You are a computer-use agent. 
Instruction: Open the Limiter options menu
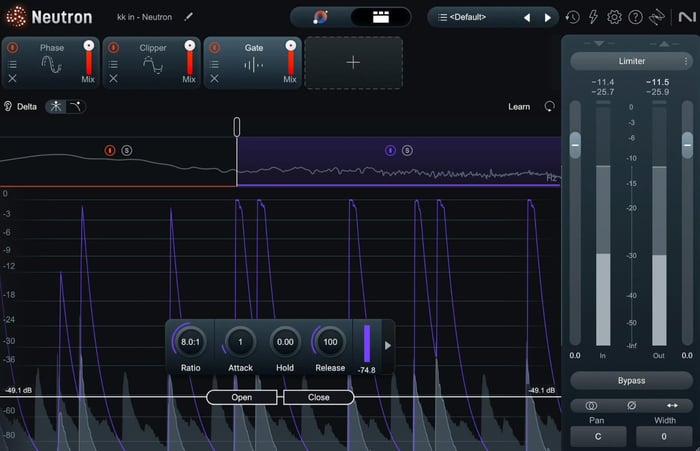tap(686, 61)
